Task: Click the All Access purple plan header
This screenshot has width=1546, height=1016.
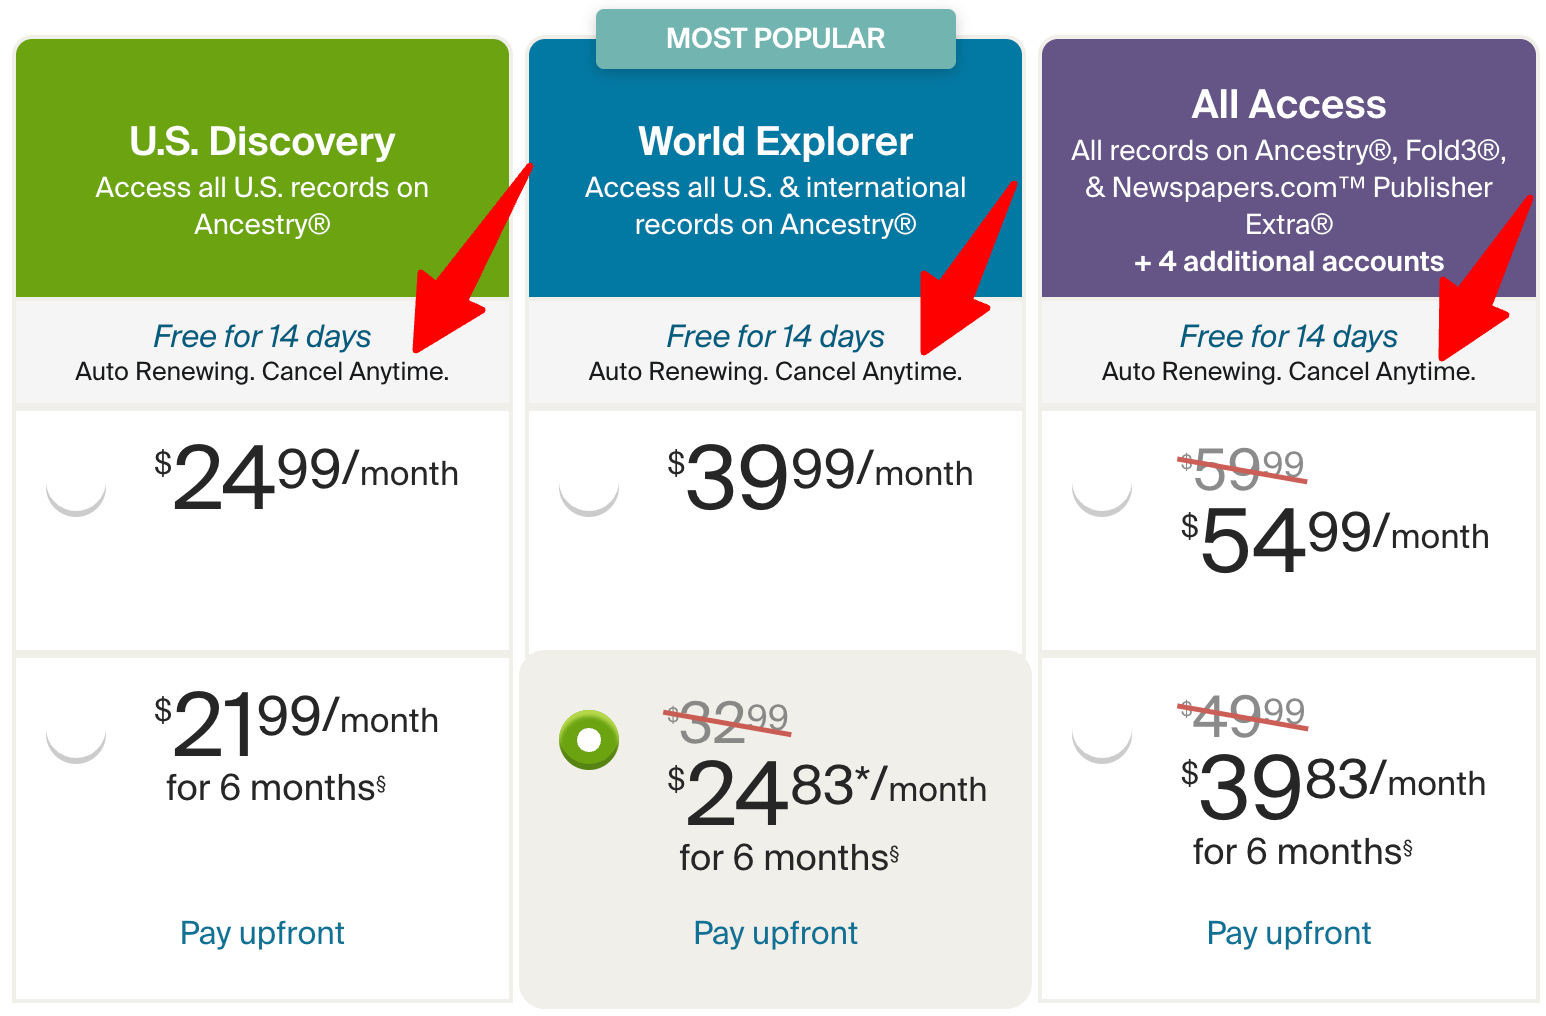Action: click(1289, 168)
